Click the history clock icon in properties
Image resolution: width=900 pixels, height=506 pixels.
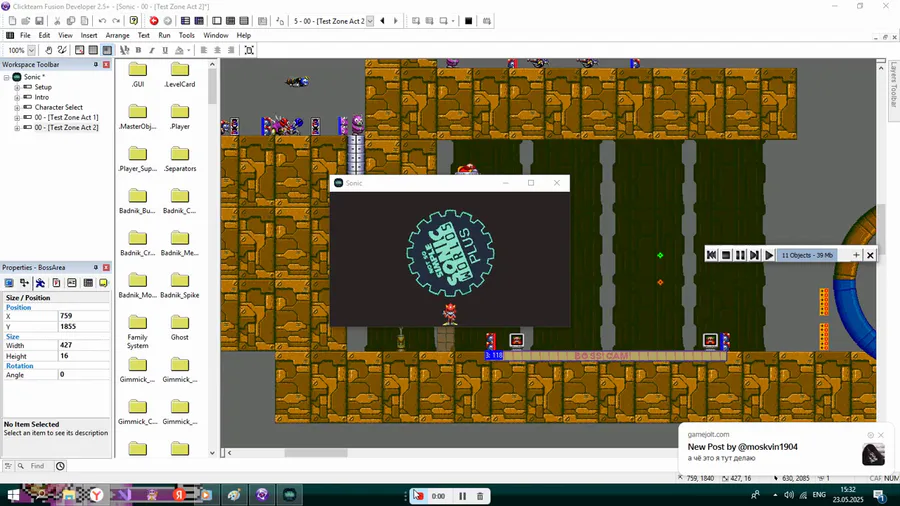pos(60,466)
